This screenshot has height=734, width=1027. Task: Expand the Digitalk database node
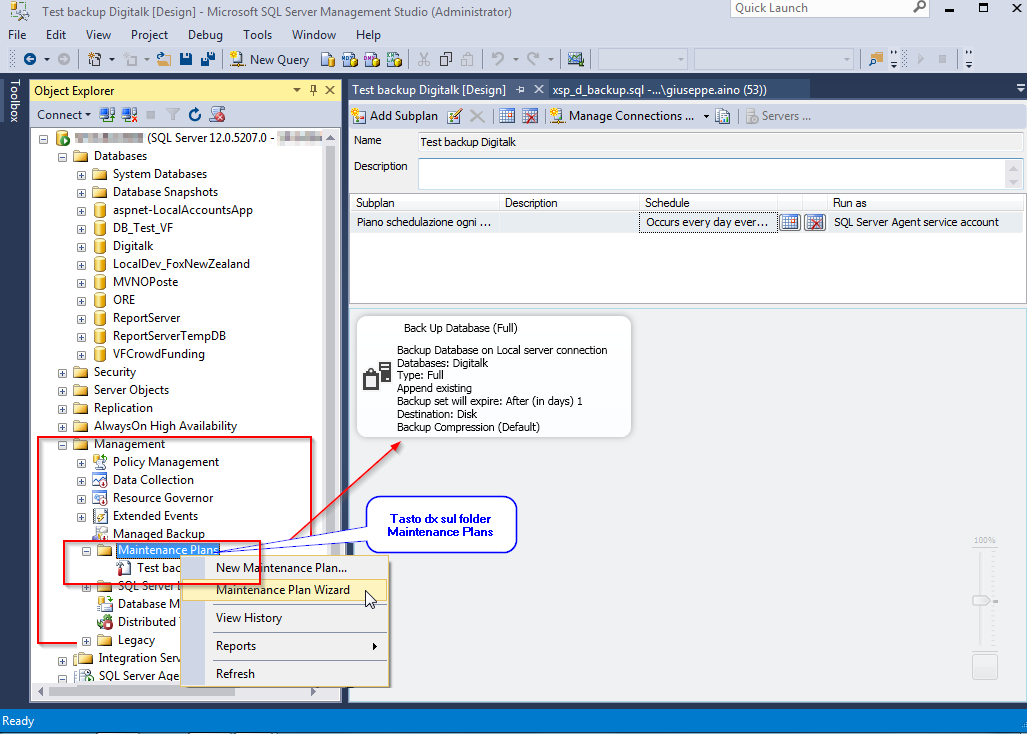click(82, 246)
